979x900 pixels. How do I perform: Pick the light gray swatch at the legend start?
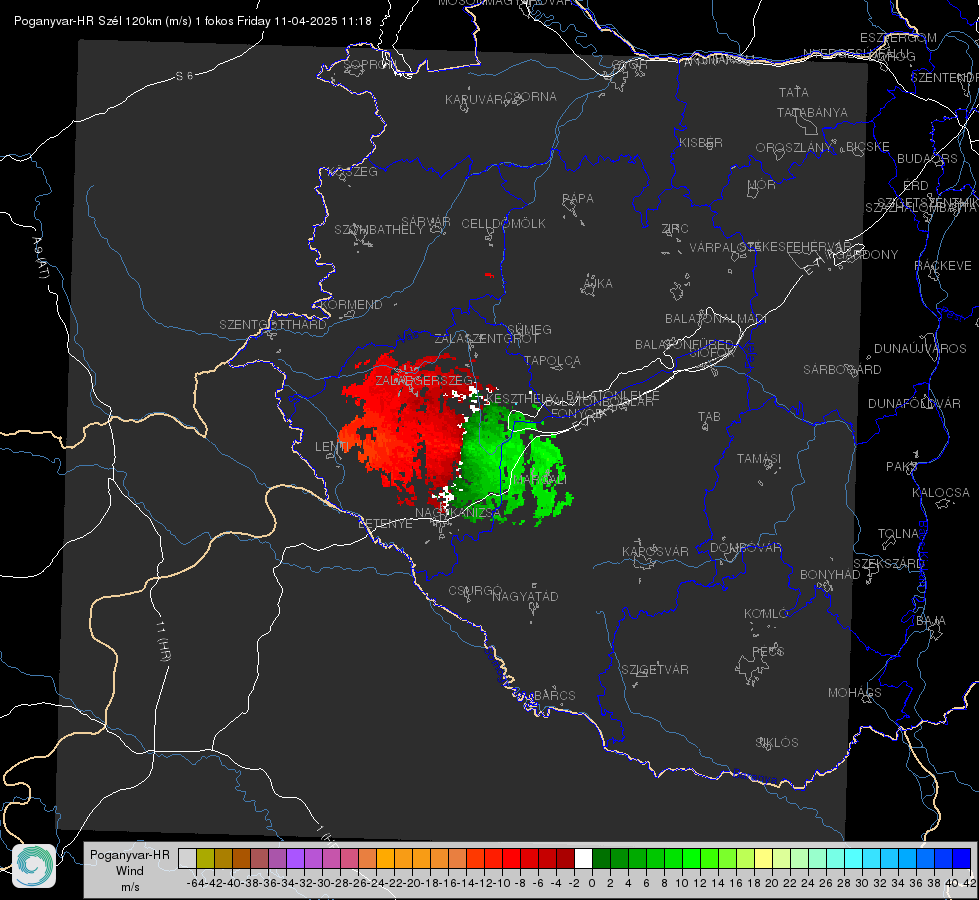coord(187,859)
